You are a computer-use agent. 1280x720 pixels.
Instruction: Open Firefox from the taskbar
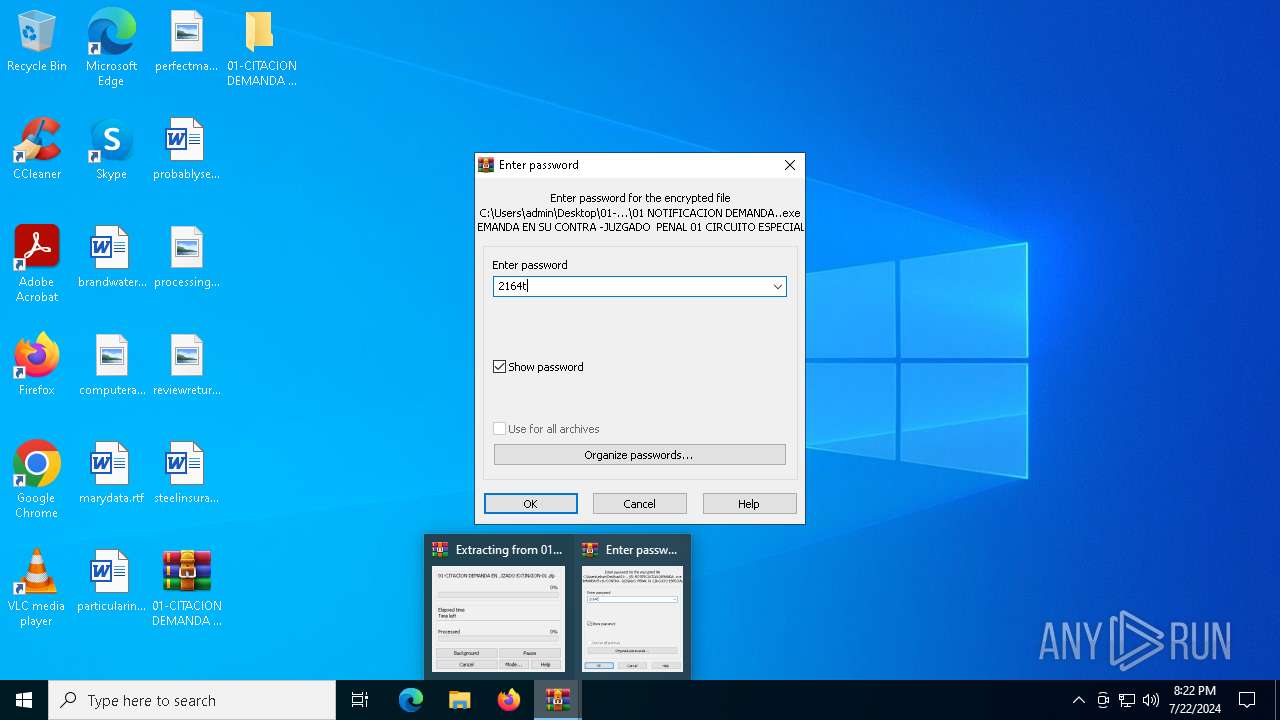coord(508,700)
